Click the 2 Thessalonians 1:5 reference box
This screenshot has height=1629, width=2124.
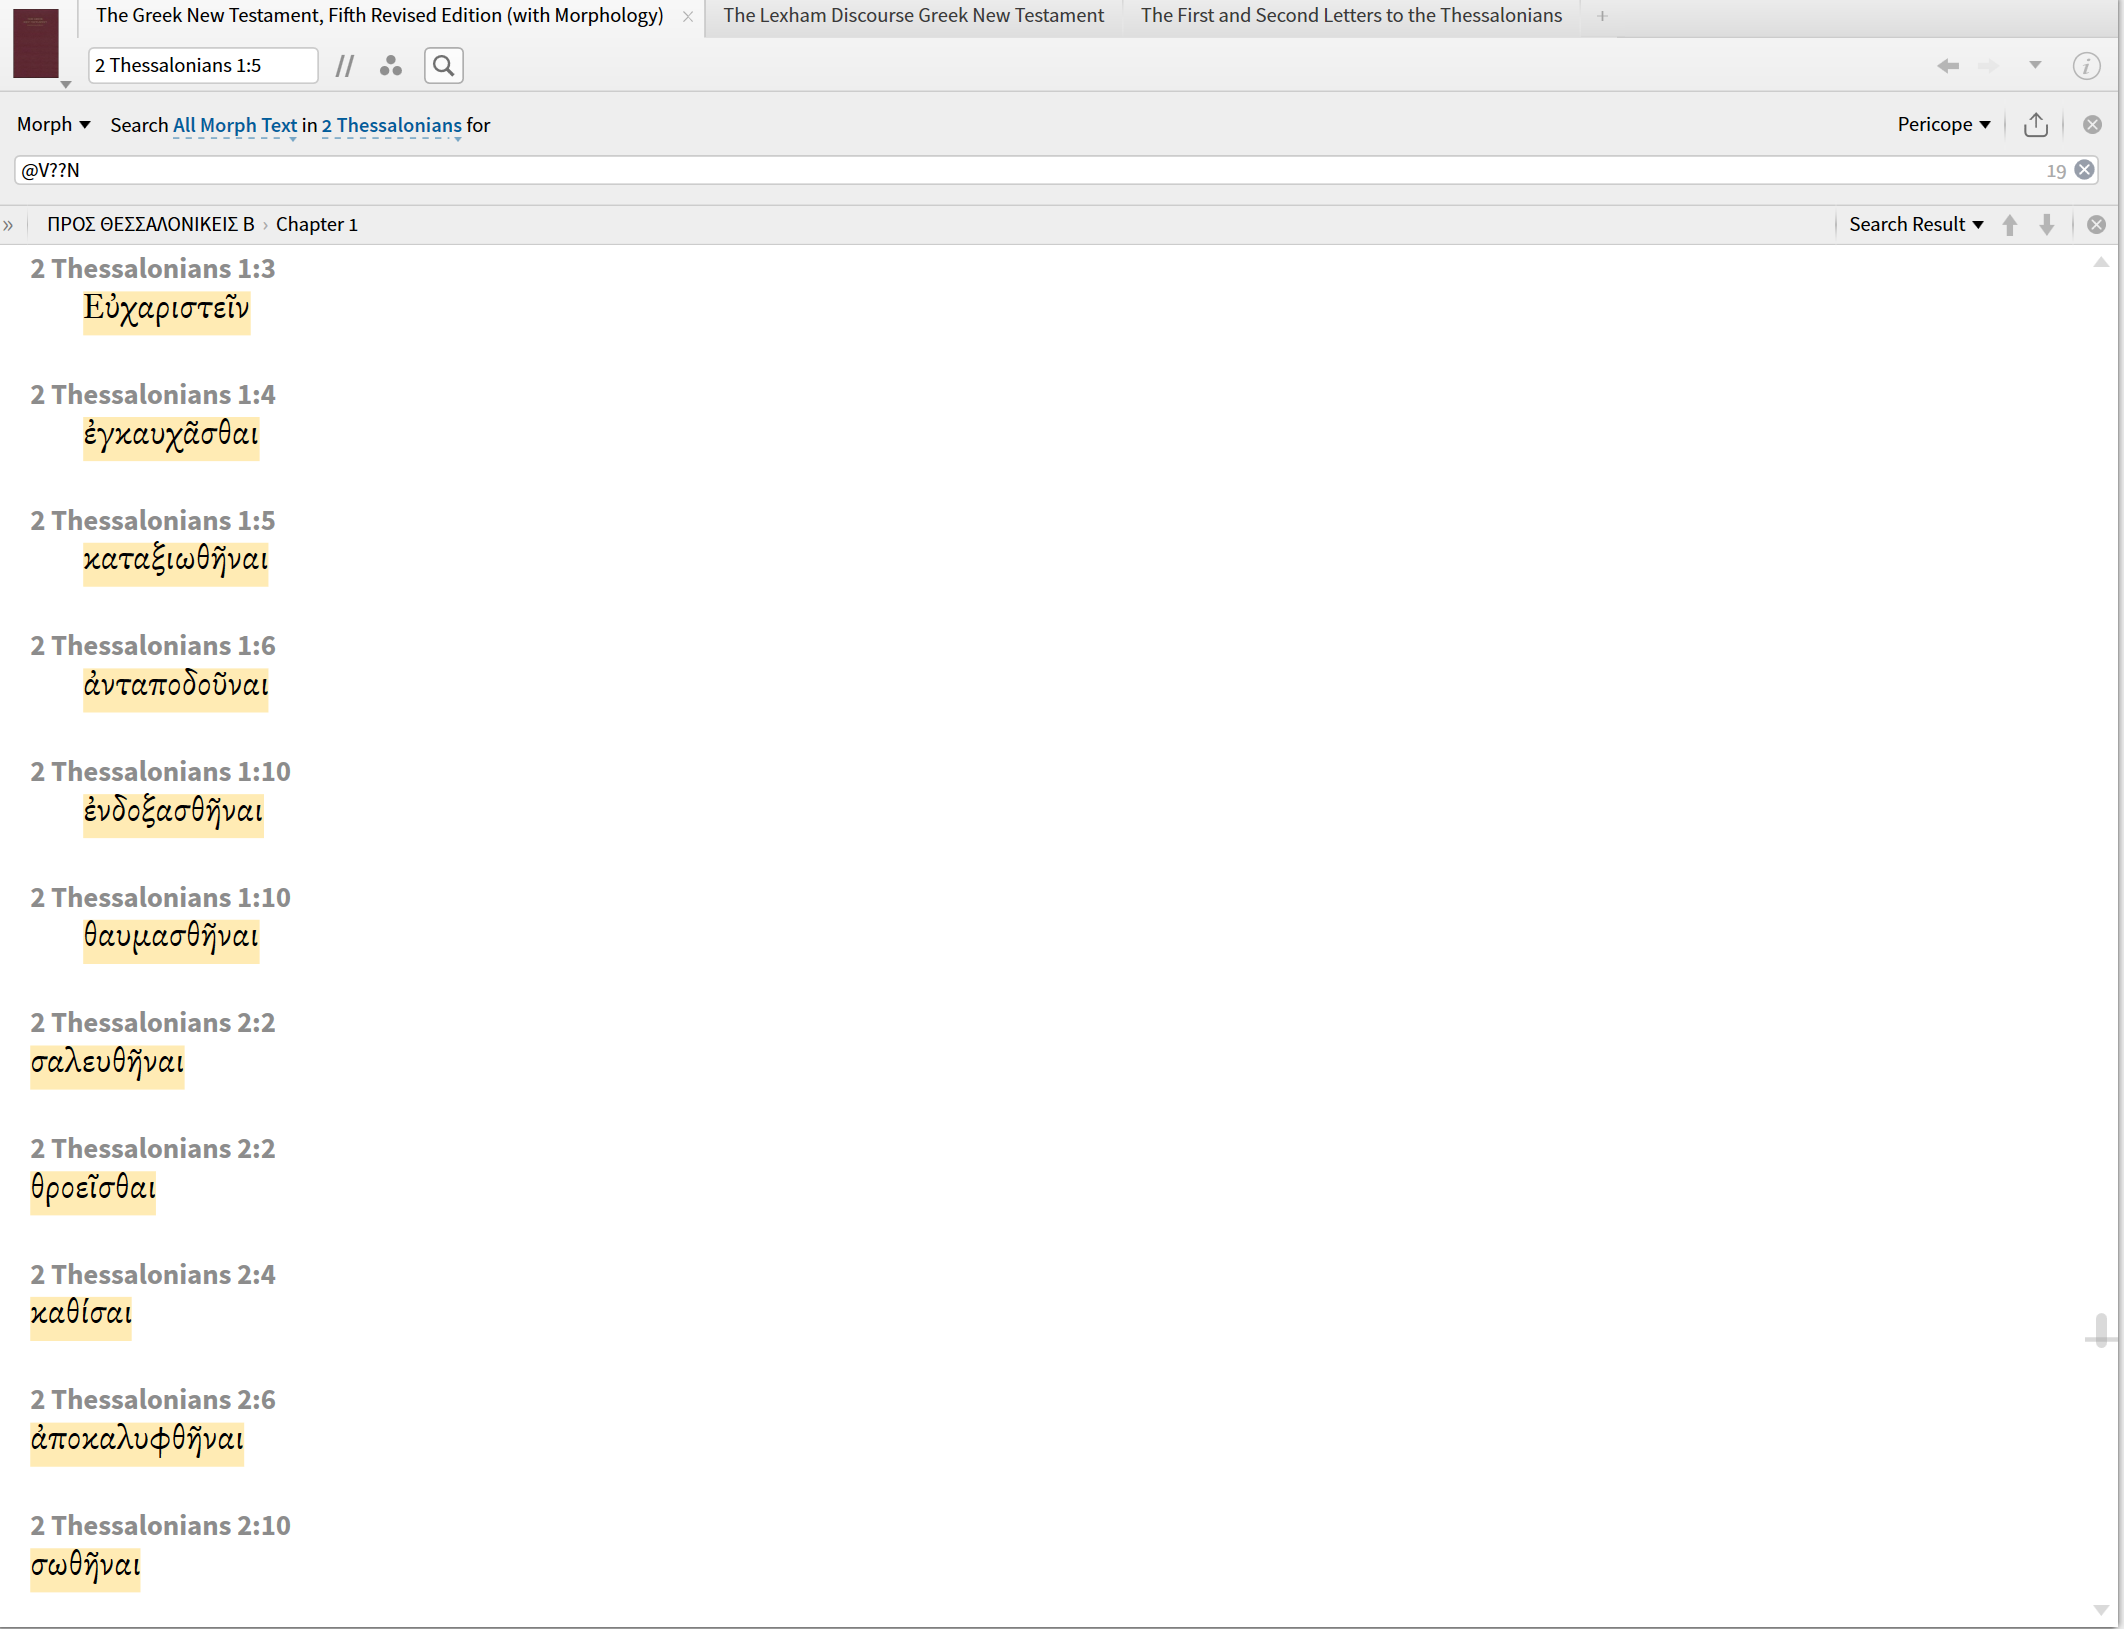202,66
